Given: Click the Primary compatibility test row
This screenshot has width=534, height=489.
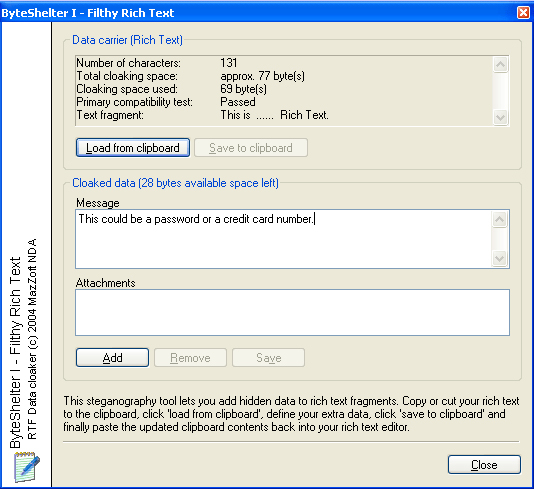Looking at the screenshot, I should (x=166, y=102).
